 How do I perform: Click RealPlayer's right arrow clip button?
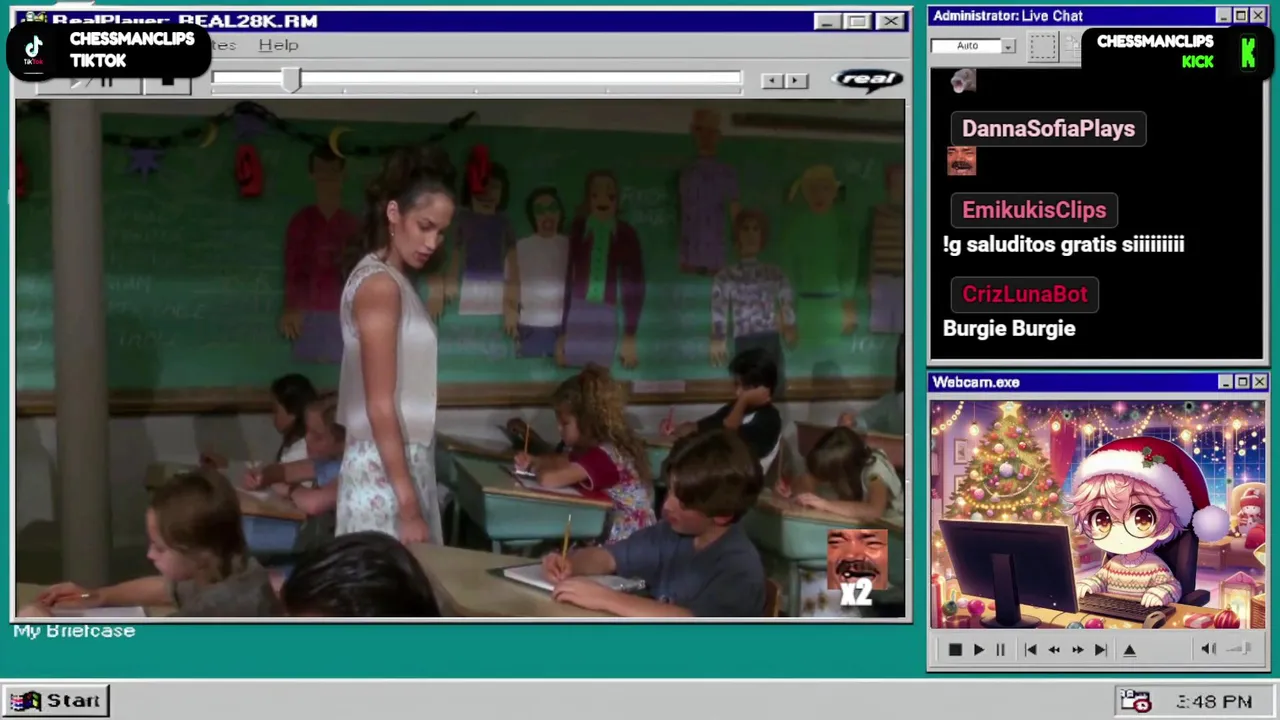click(x=796, y=81)
